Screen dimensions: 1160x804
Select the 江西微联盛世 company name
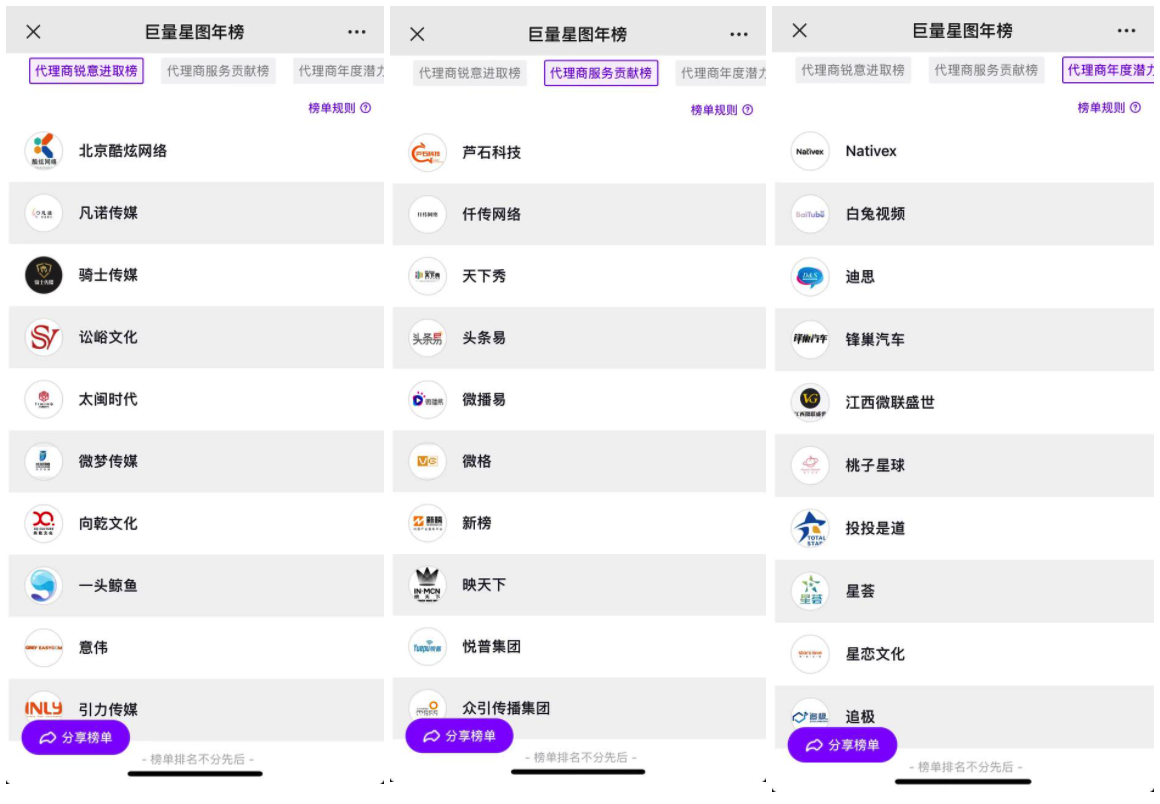(x=890, y=402)
